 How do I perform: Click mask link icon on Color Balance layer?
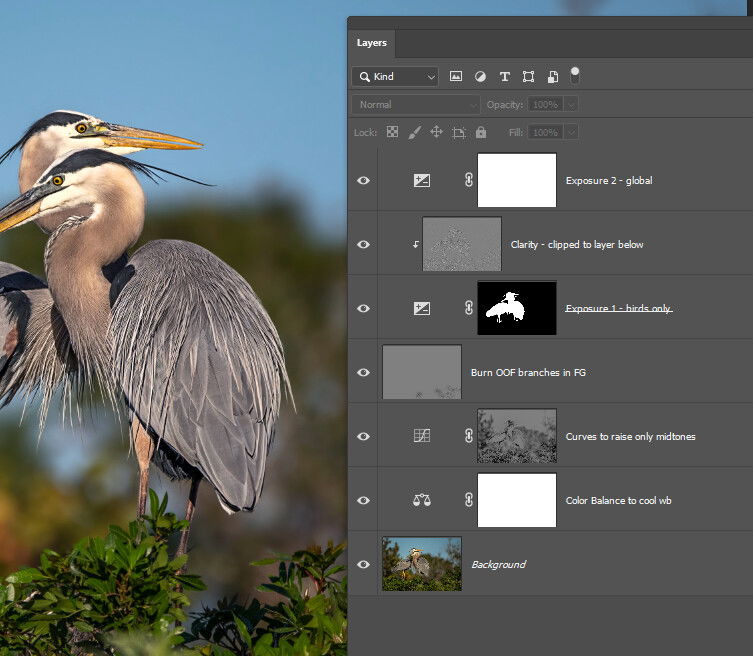pos(469,500)
